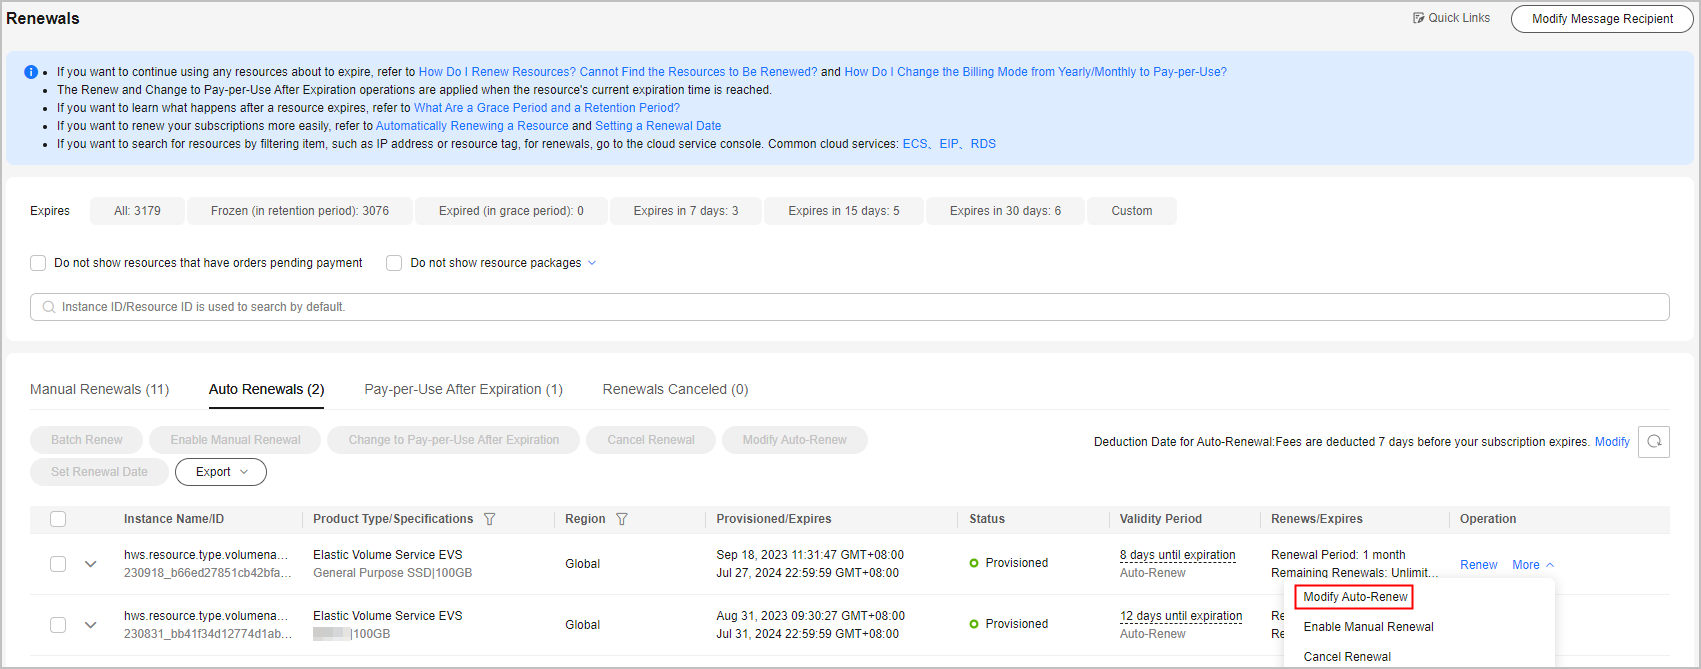
Task: Choose Modify Auto-Renew from the menu
Action: (x=1355, y=597)
